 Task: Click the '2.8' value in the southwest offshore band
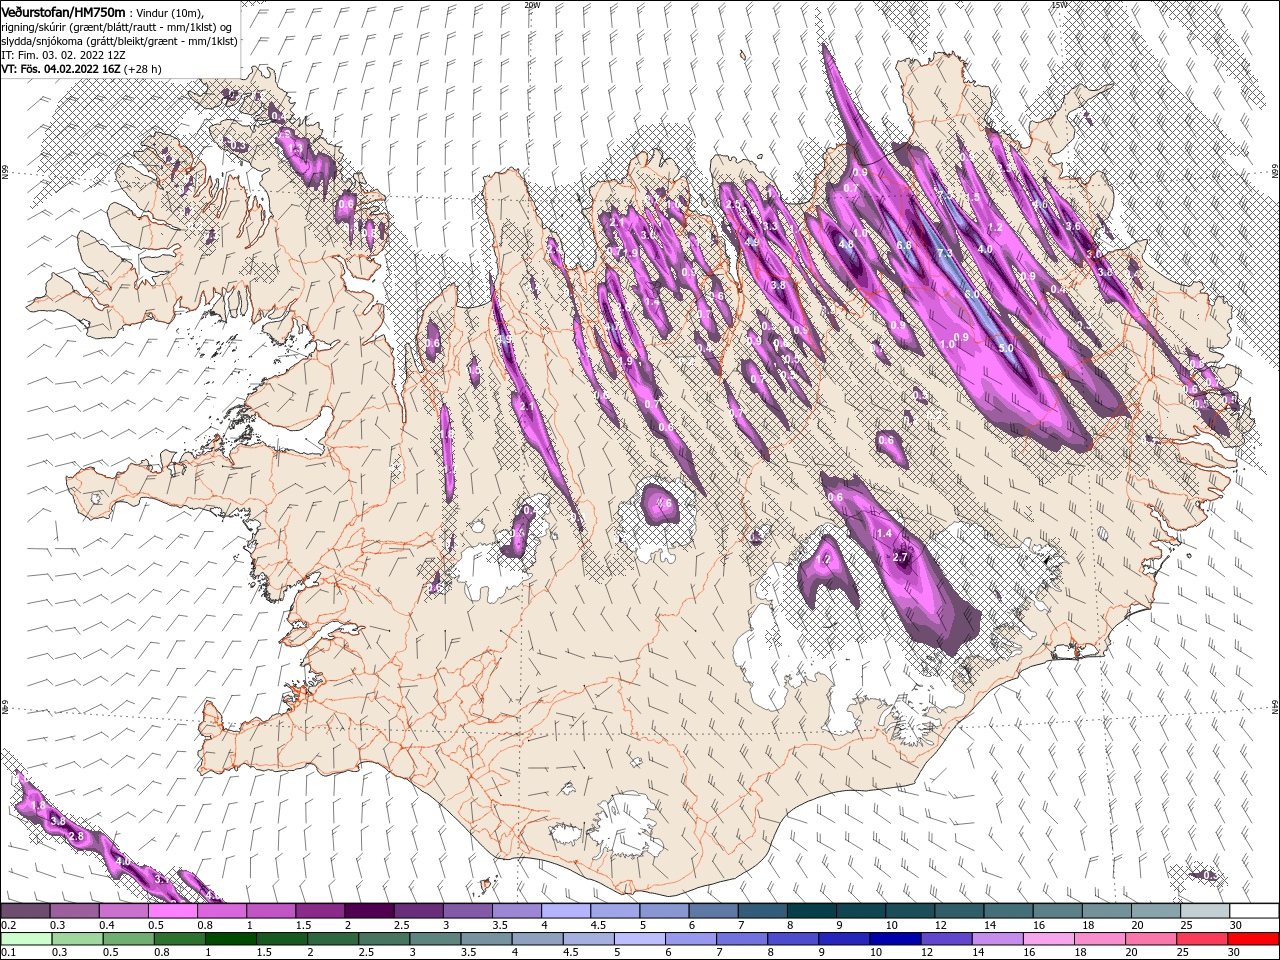point(77,836)
